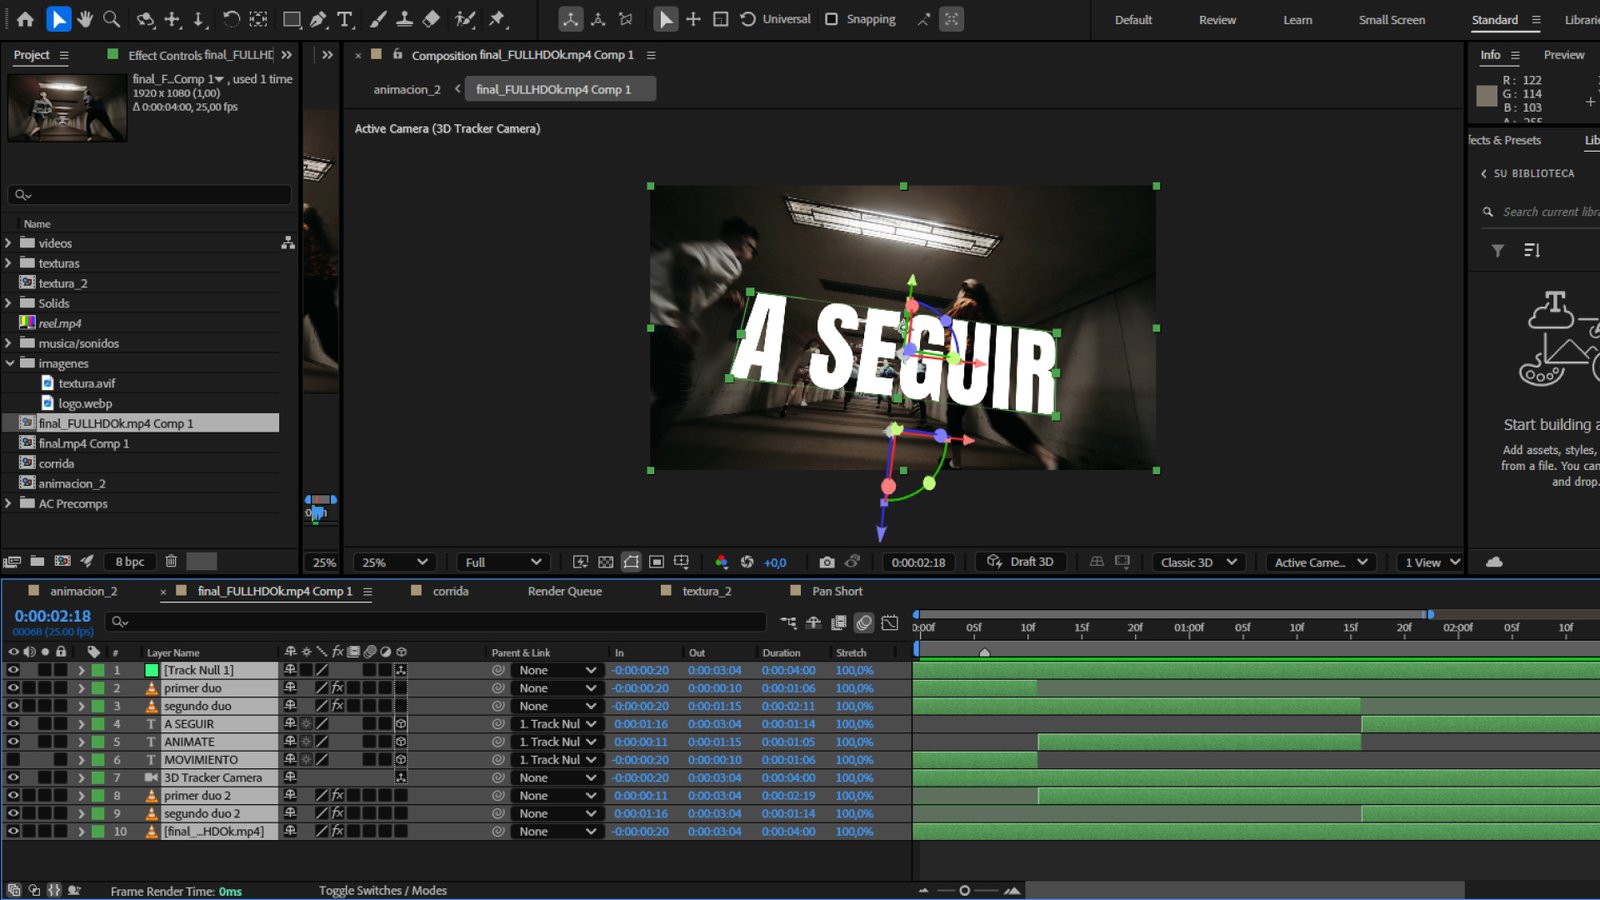The height and width of the screenshot is (900, 1600).
Task: Switch to the Review workspace
Action: point(1217,20)
